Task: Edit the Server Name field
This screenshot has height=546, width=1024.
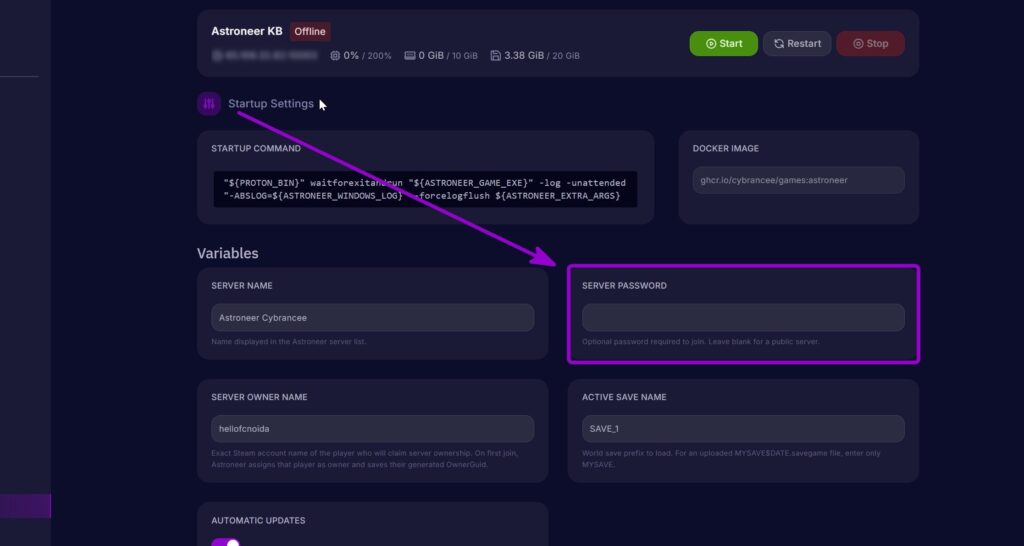Action: (x=372, y=317)
